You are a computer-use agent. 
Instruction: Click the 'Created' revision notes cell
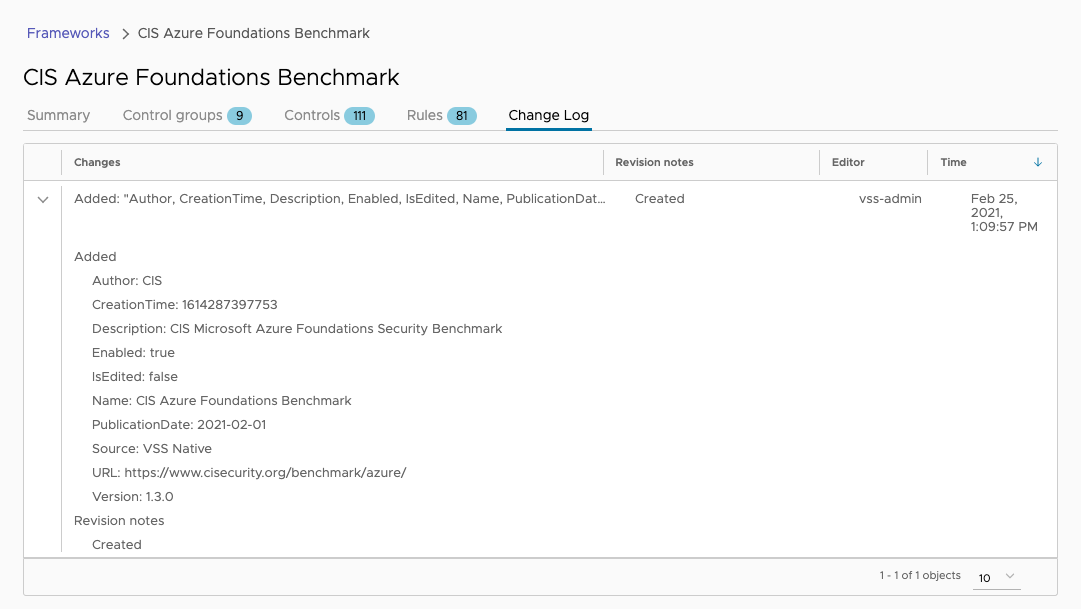(x=660, y=199)
